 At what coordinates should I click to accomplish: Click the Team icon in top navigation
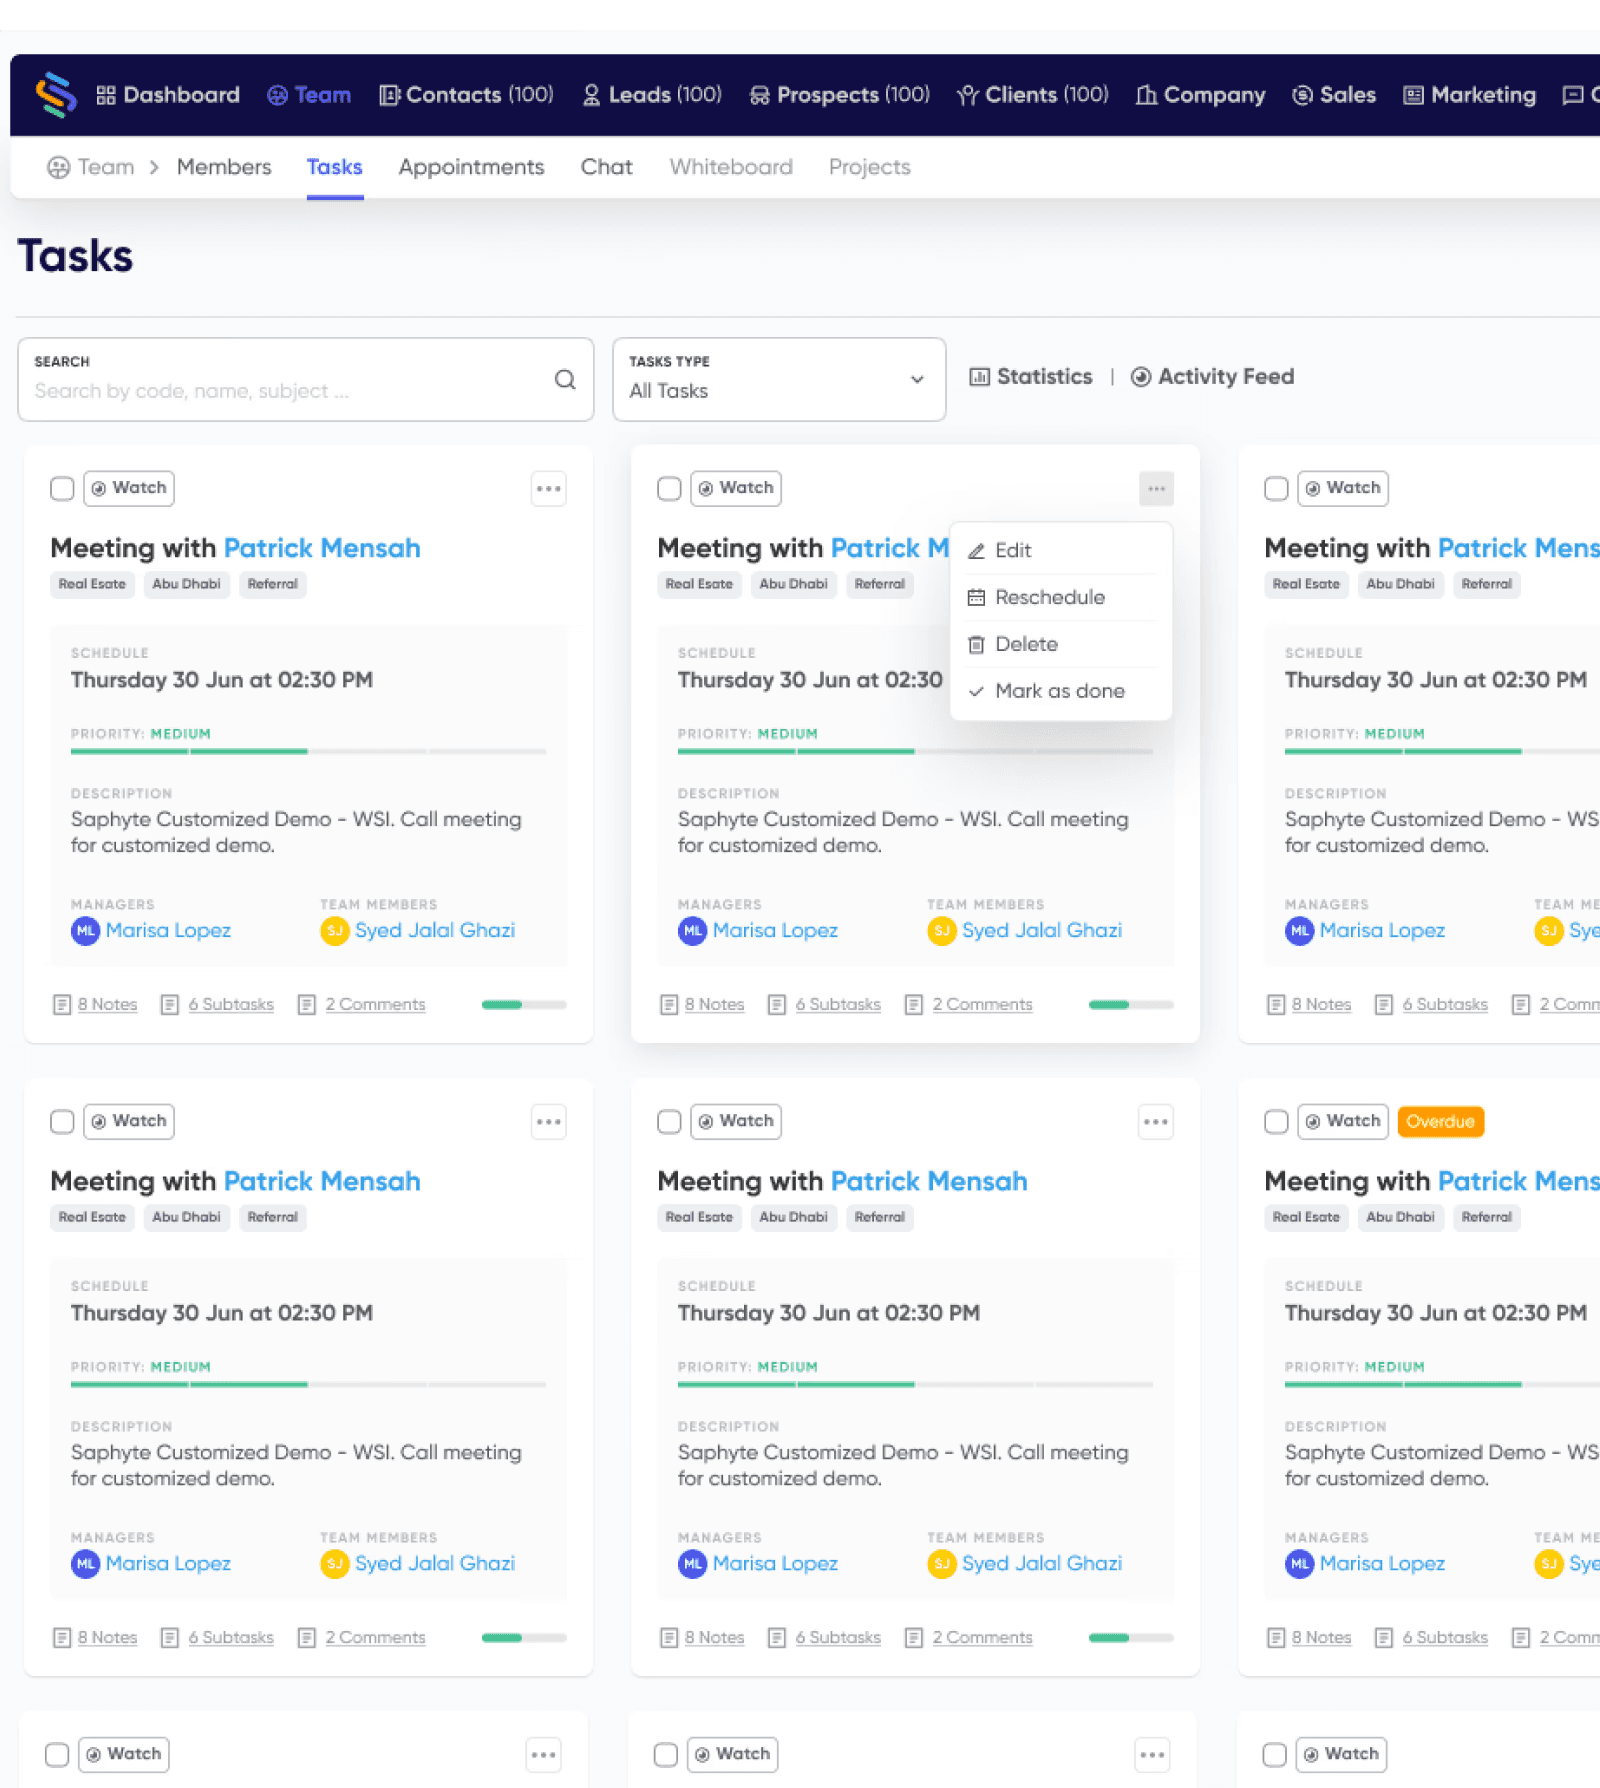point(277,95)
